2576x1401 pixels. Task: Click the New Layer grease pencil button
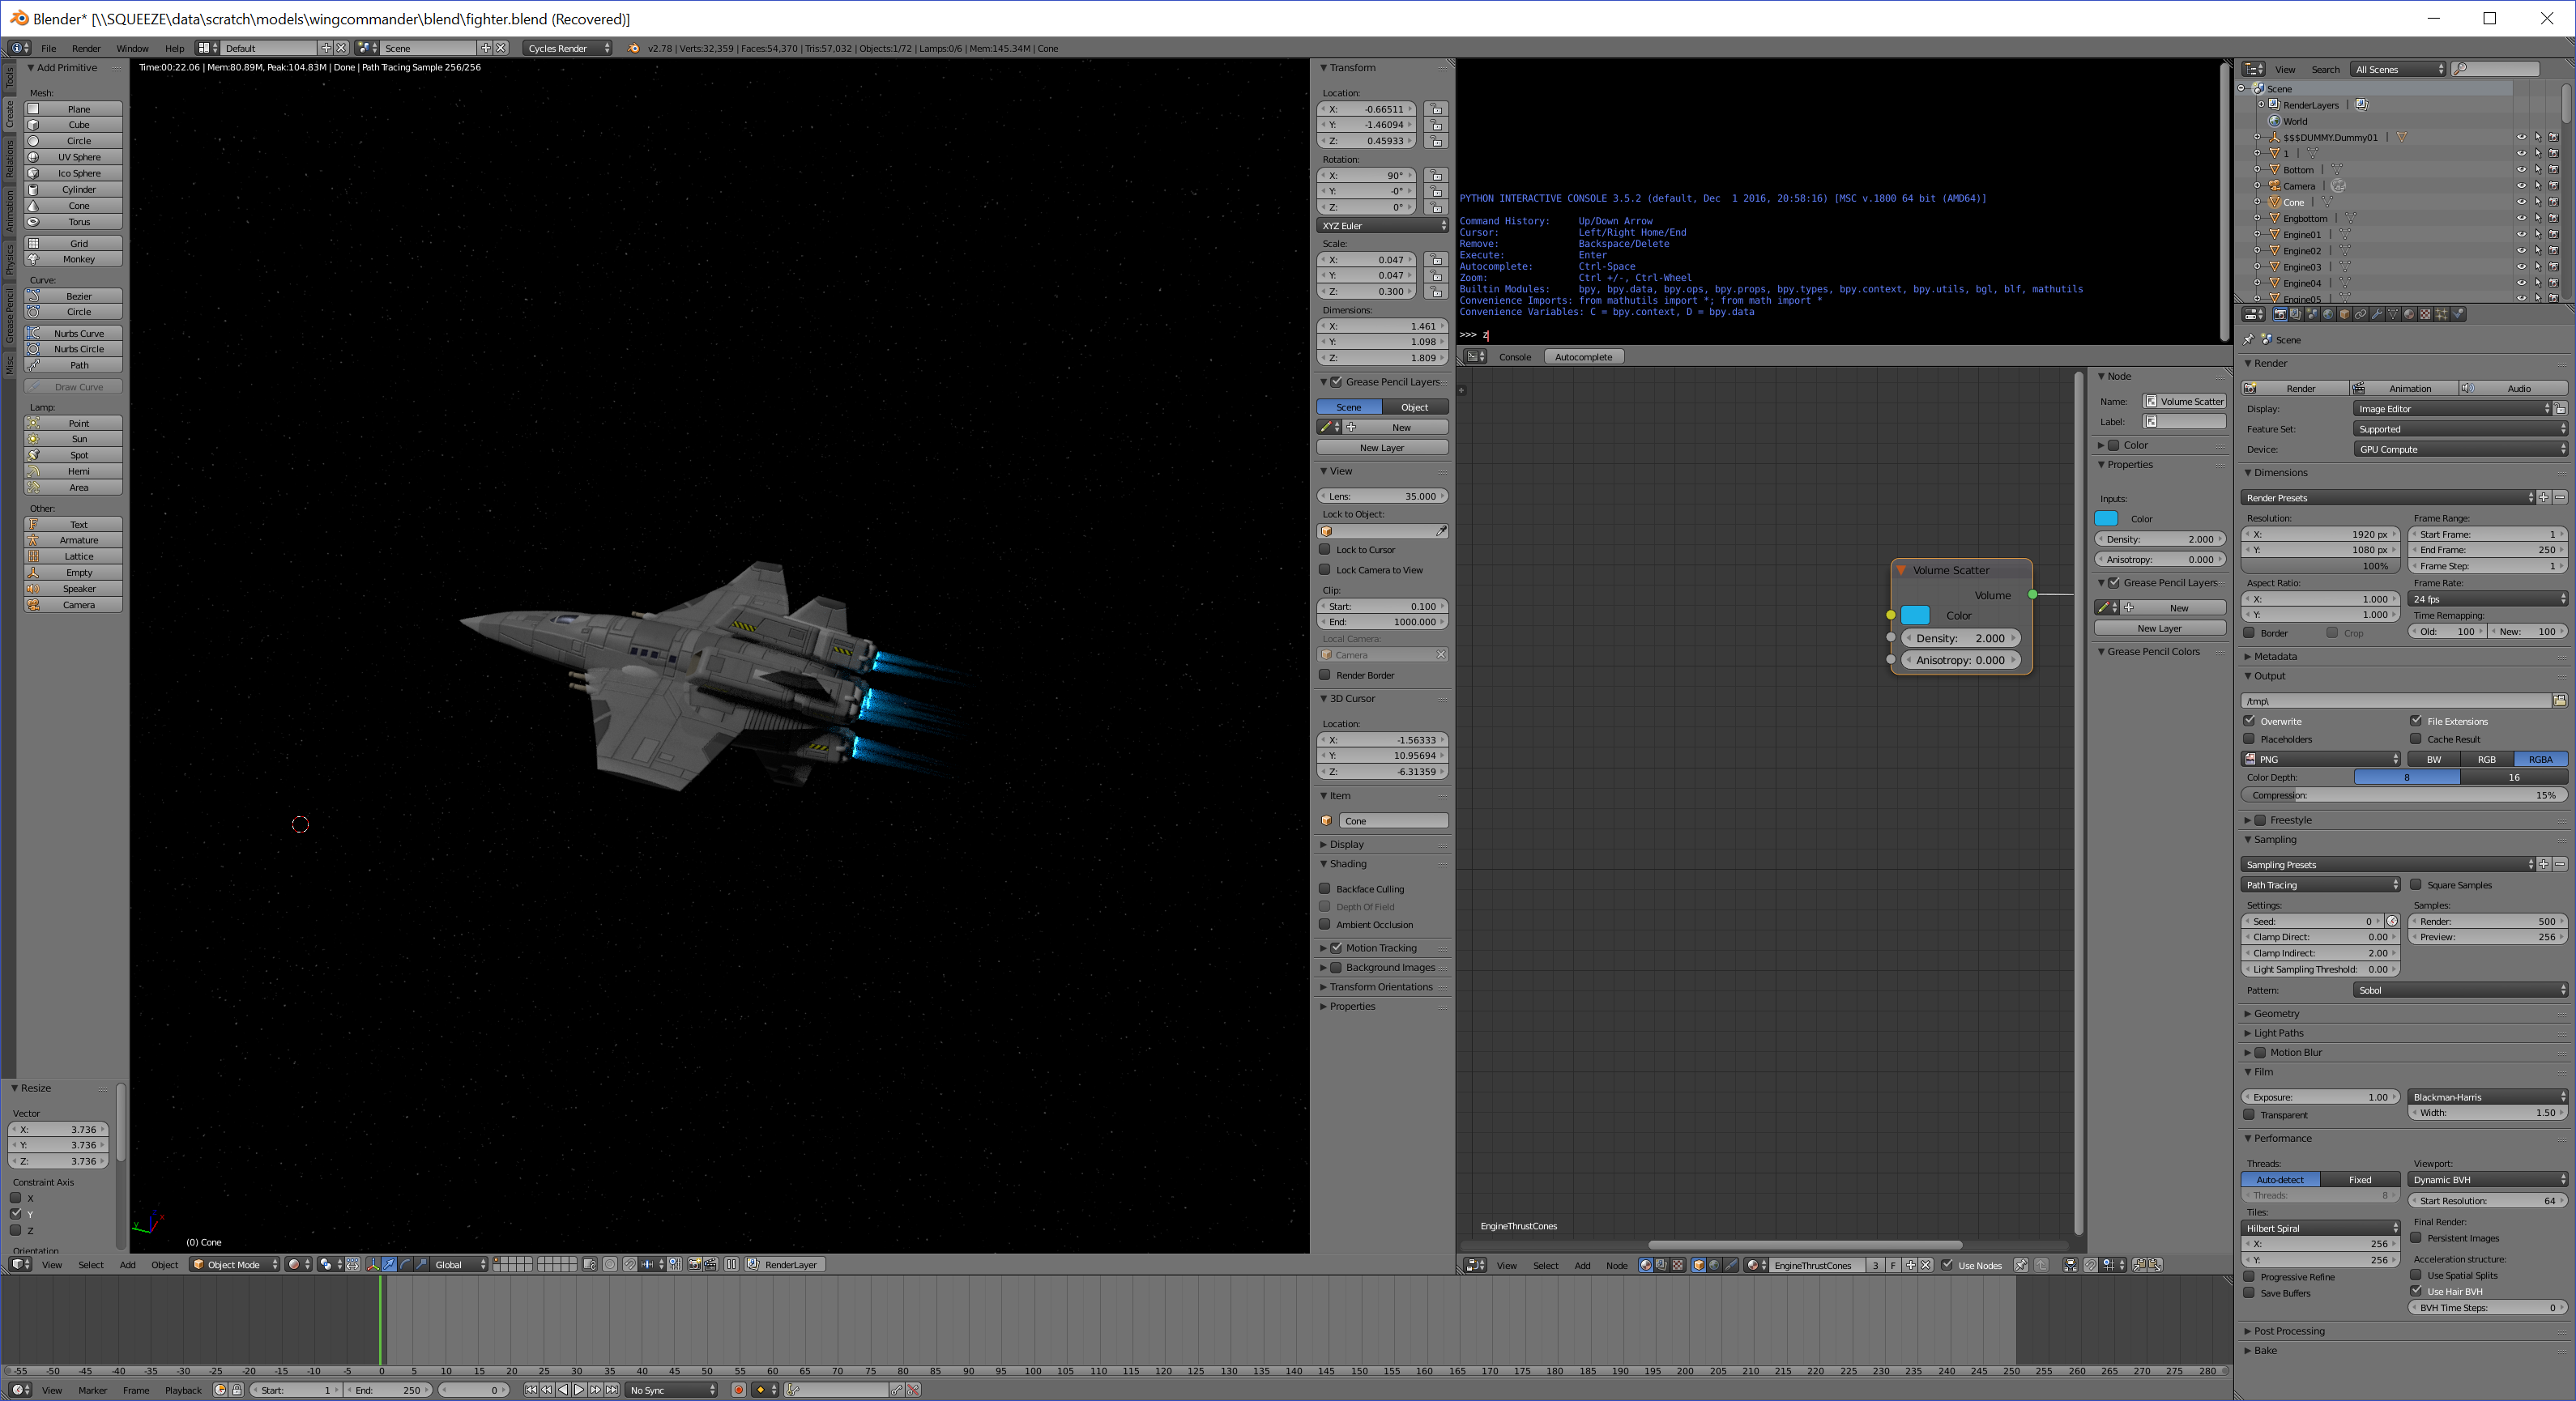click(1381, 448)
